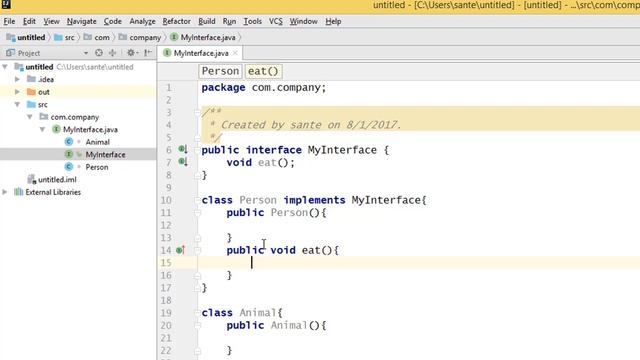Click the com breadcrumb in navigation bar

[x=97, y=37]
